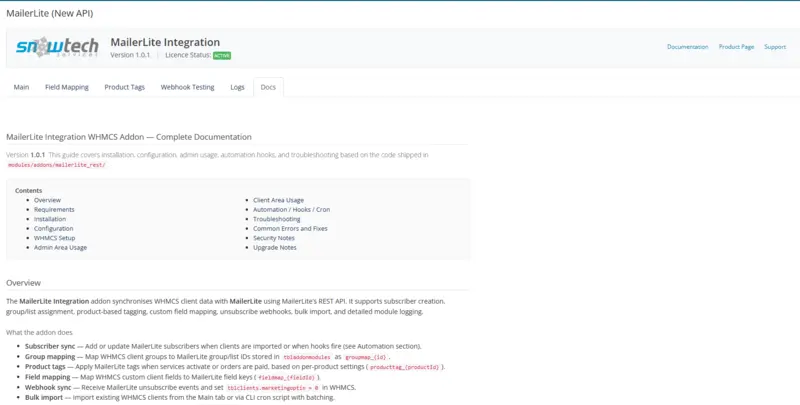The width and height of the screenshot is (800, 405).
Task: Click the tbladdonmodules code label
Action: pos(307,358)
